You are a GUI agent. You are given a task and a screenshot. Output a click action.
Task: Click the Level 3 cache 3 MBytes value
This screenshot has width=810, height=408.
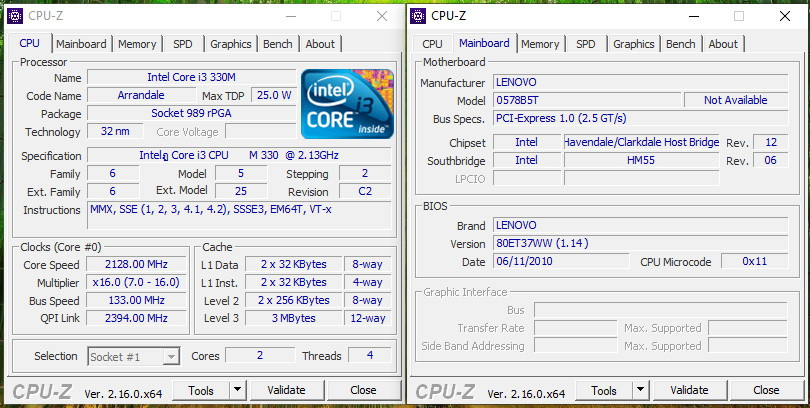[293, 319]
